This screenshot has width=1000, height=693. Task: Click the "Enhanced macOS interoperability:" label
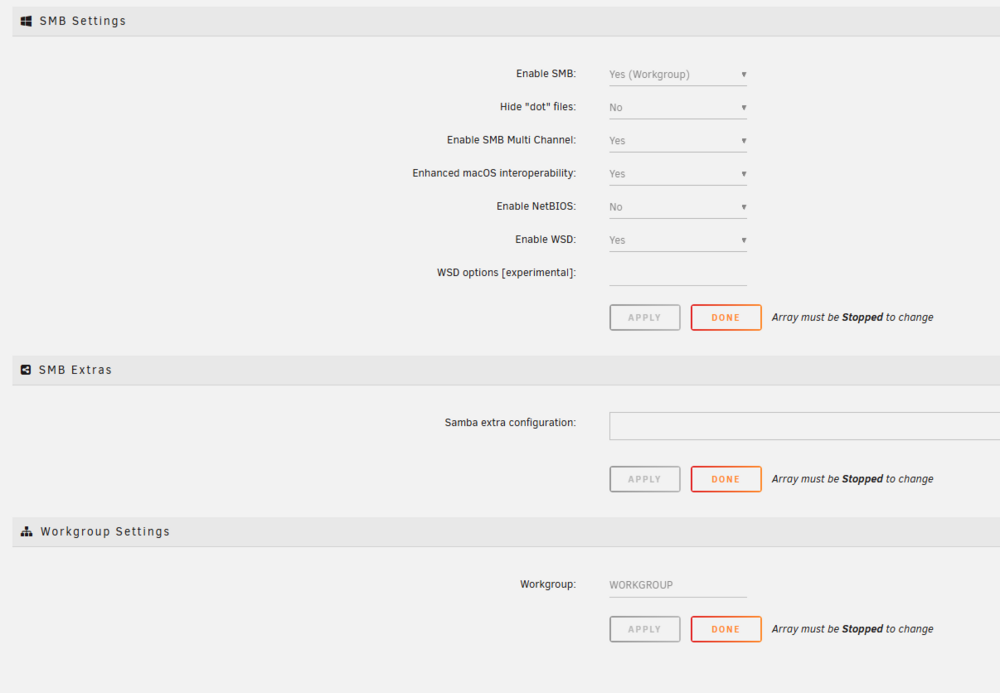(x=494, y=173)
